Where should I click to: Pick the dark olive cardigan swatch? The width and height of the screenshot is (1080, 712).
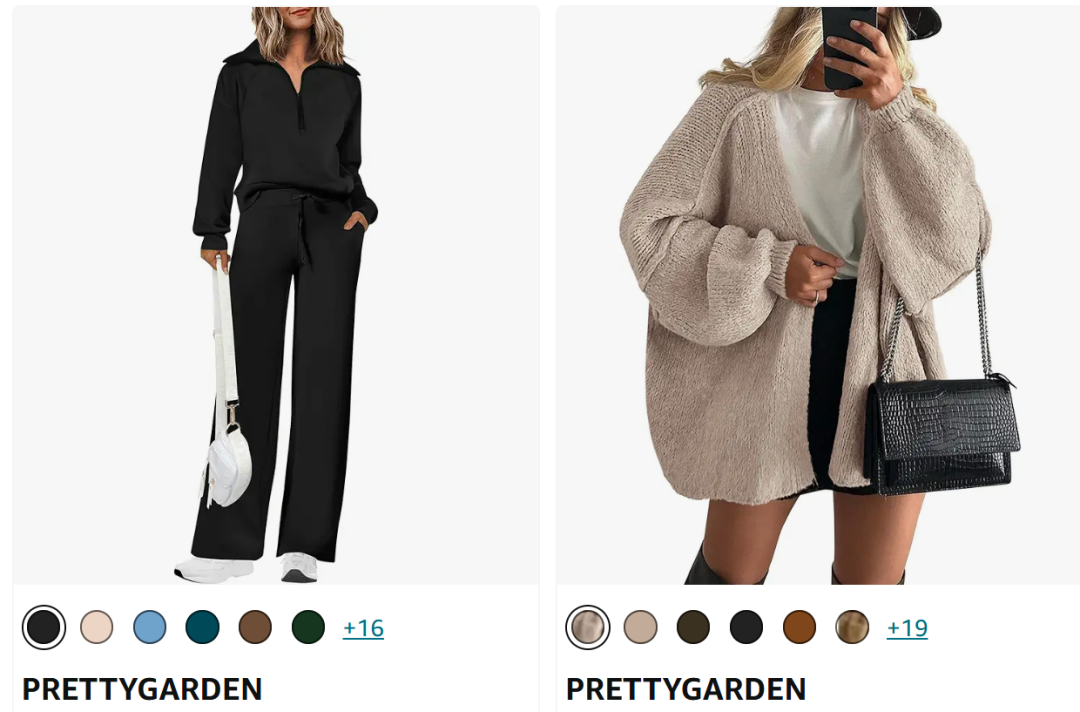[694, 627]
